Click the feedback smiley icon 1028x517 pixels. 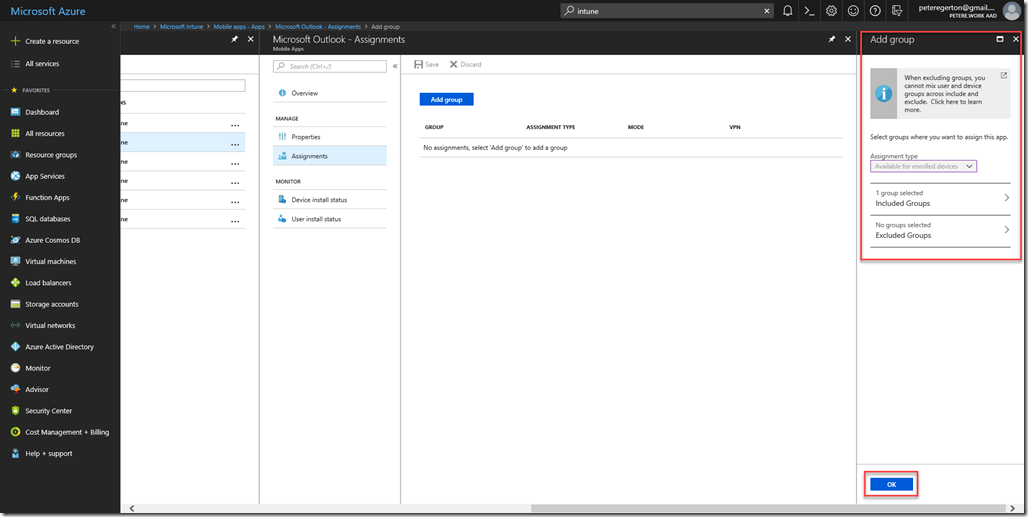853,11
